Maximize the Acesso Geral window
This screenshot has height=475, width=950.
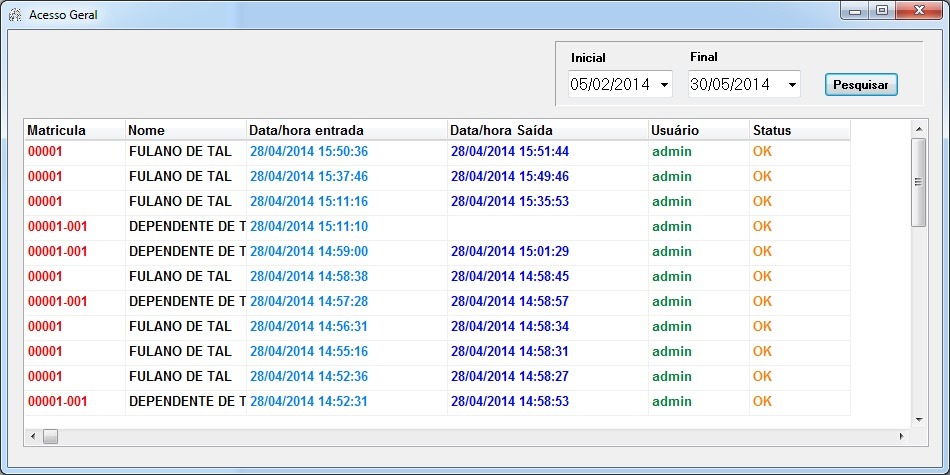coord(881,11)
